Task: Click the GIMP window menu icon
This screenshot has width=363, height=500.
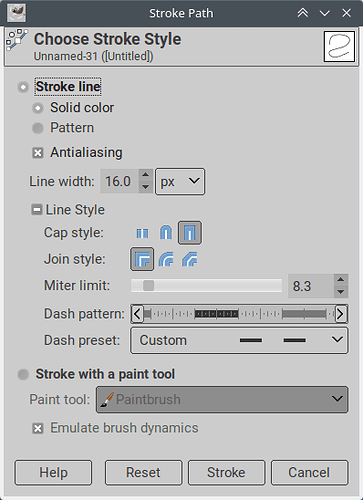Action: pyautogui.click(x=17, y=13)
